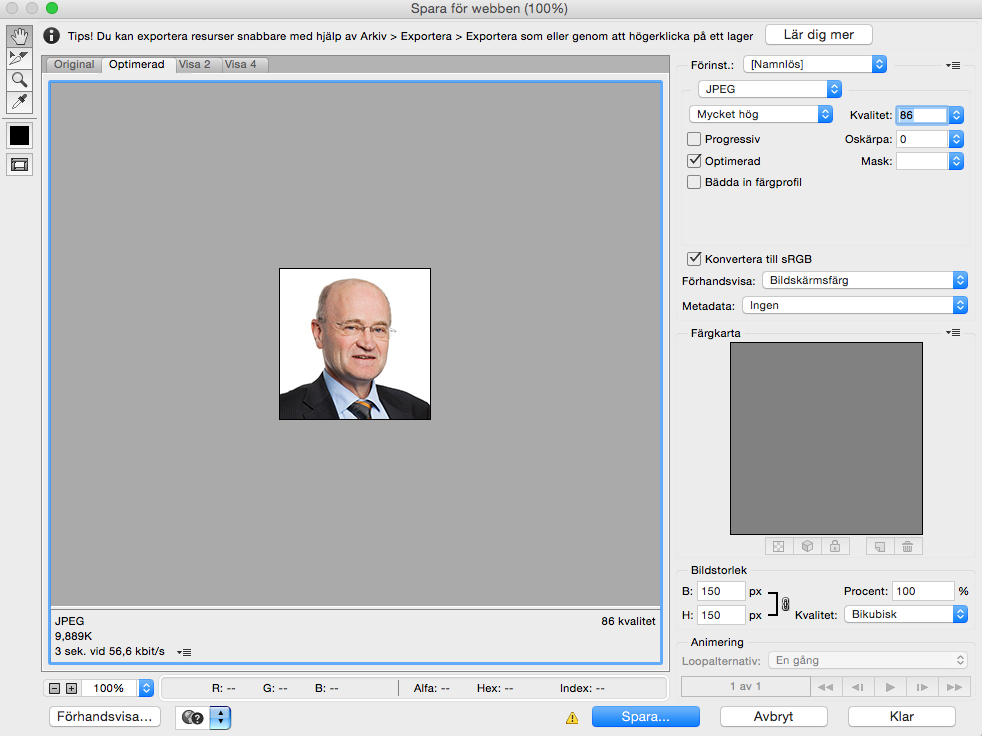The image size is (982, 736).
Task: Go to last animation frame
Action: [x=954, y=687]
